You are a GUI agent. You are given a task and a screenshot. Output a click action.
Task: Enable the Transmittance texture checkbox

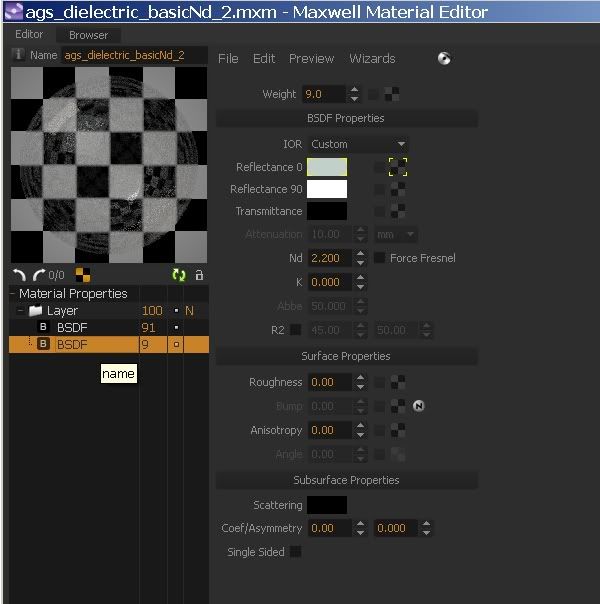[x=380, y=211]
